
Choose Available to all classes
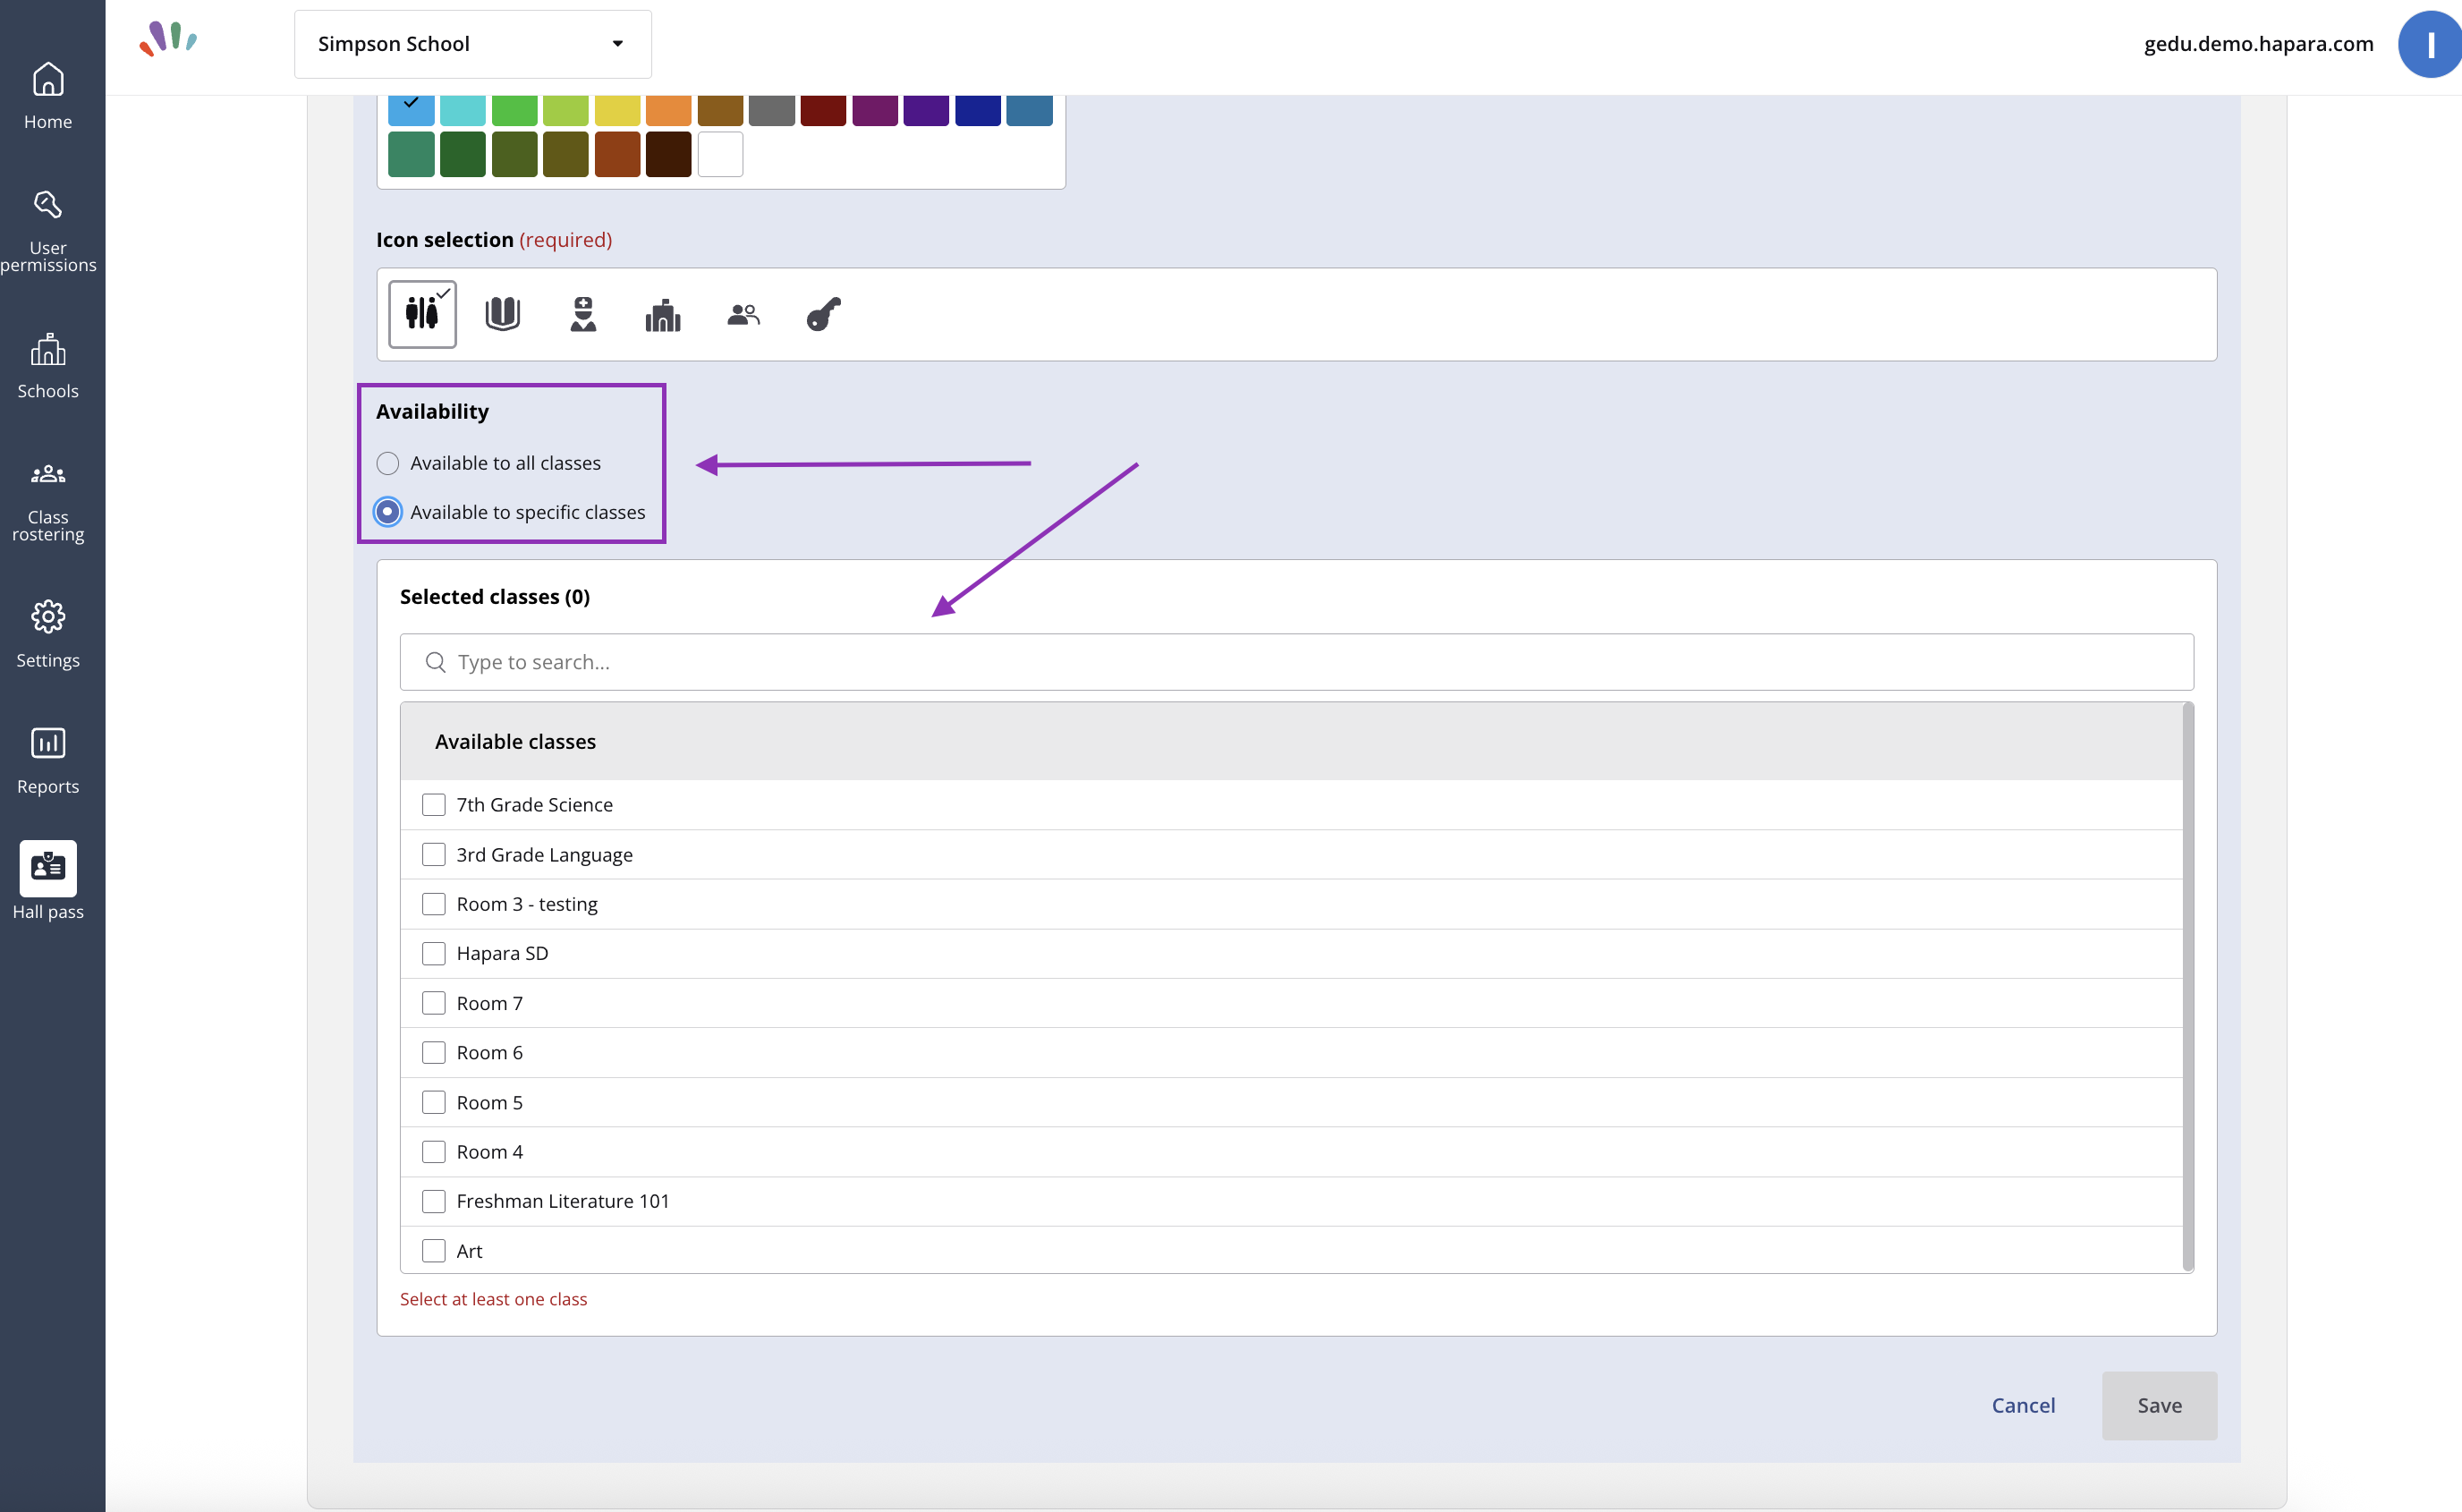point(388,463)
